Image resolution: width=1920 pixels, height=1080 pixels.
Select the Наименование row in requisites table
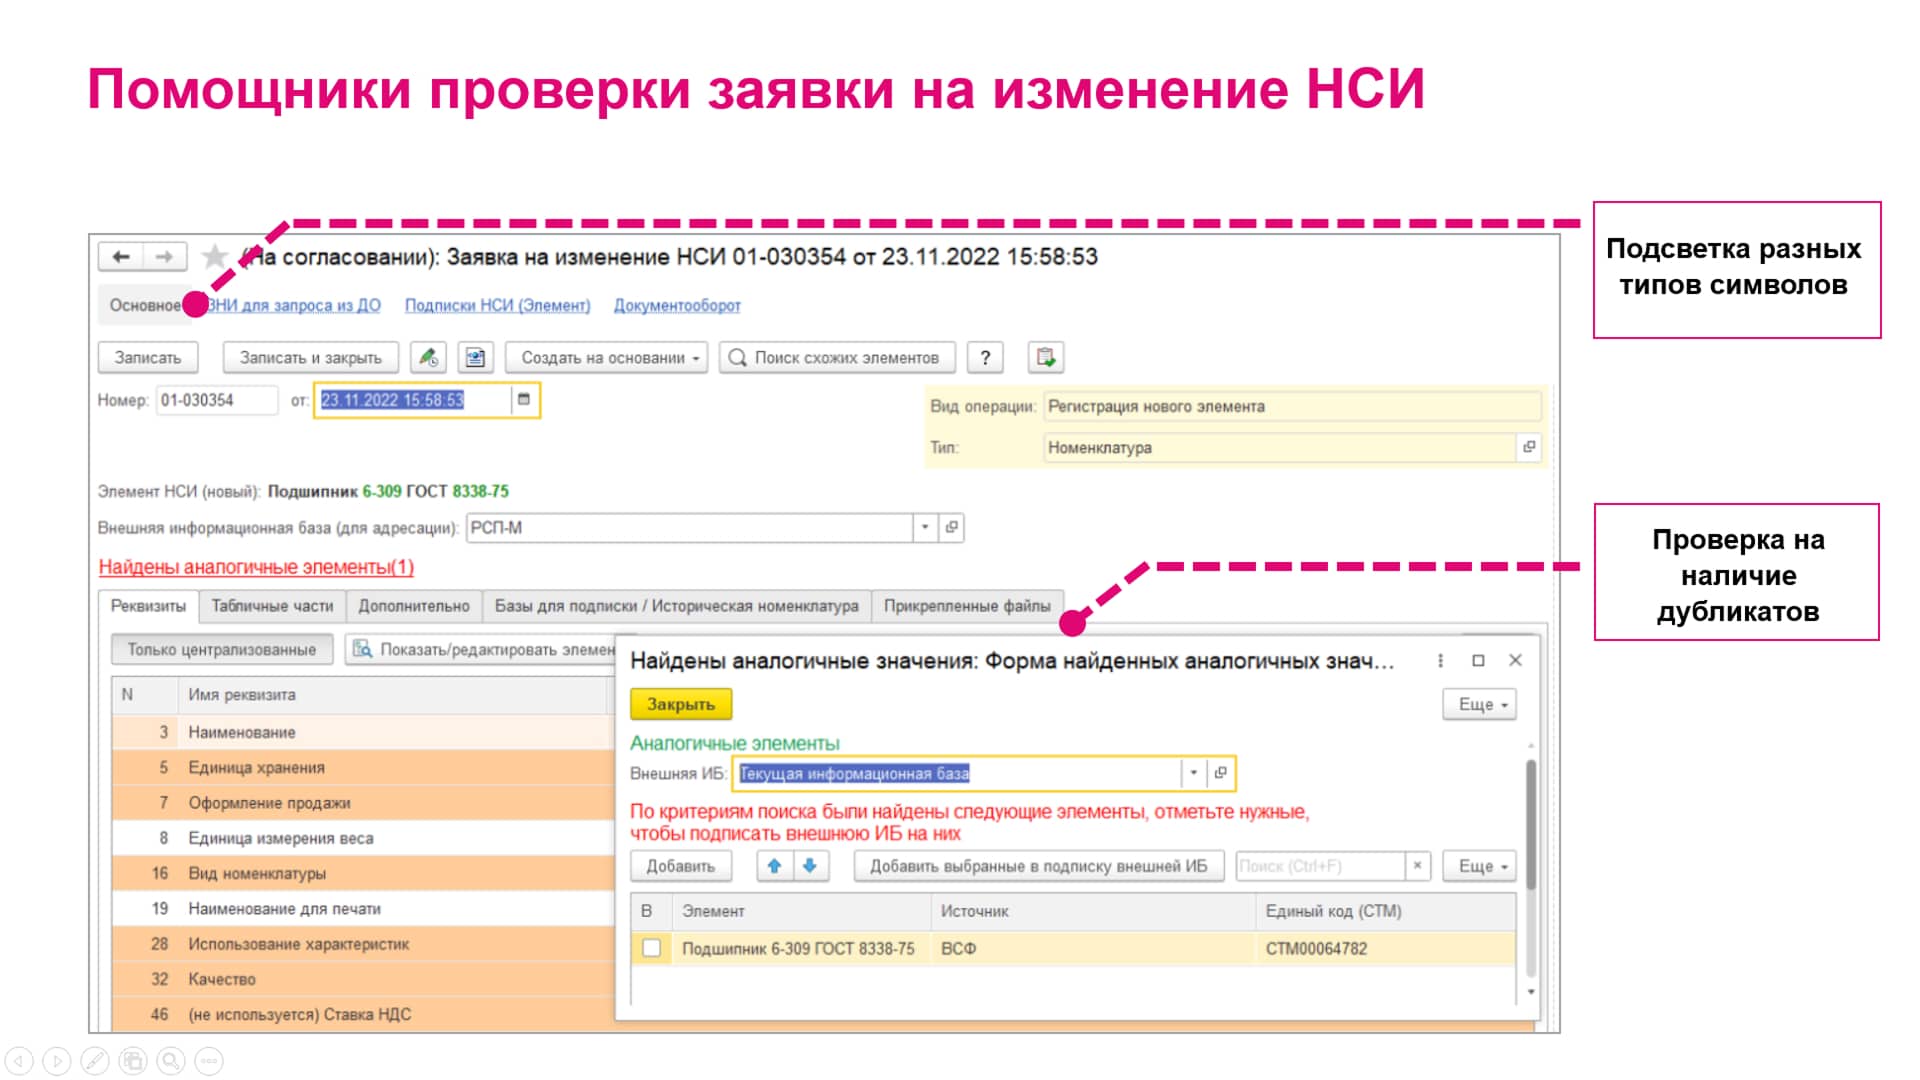[x=363, y=732]
